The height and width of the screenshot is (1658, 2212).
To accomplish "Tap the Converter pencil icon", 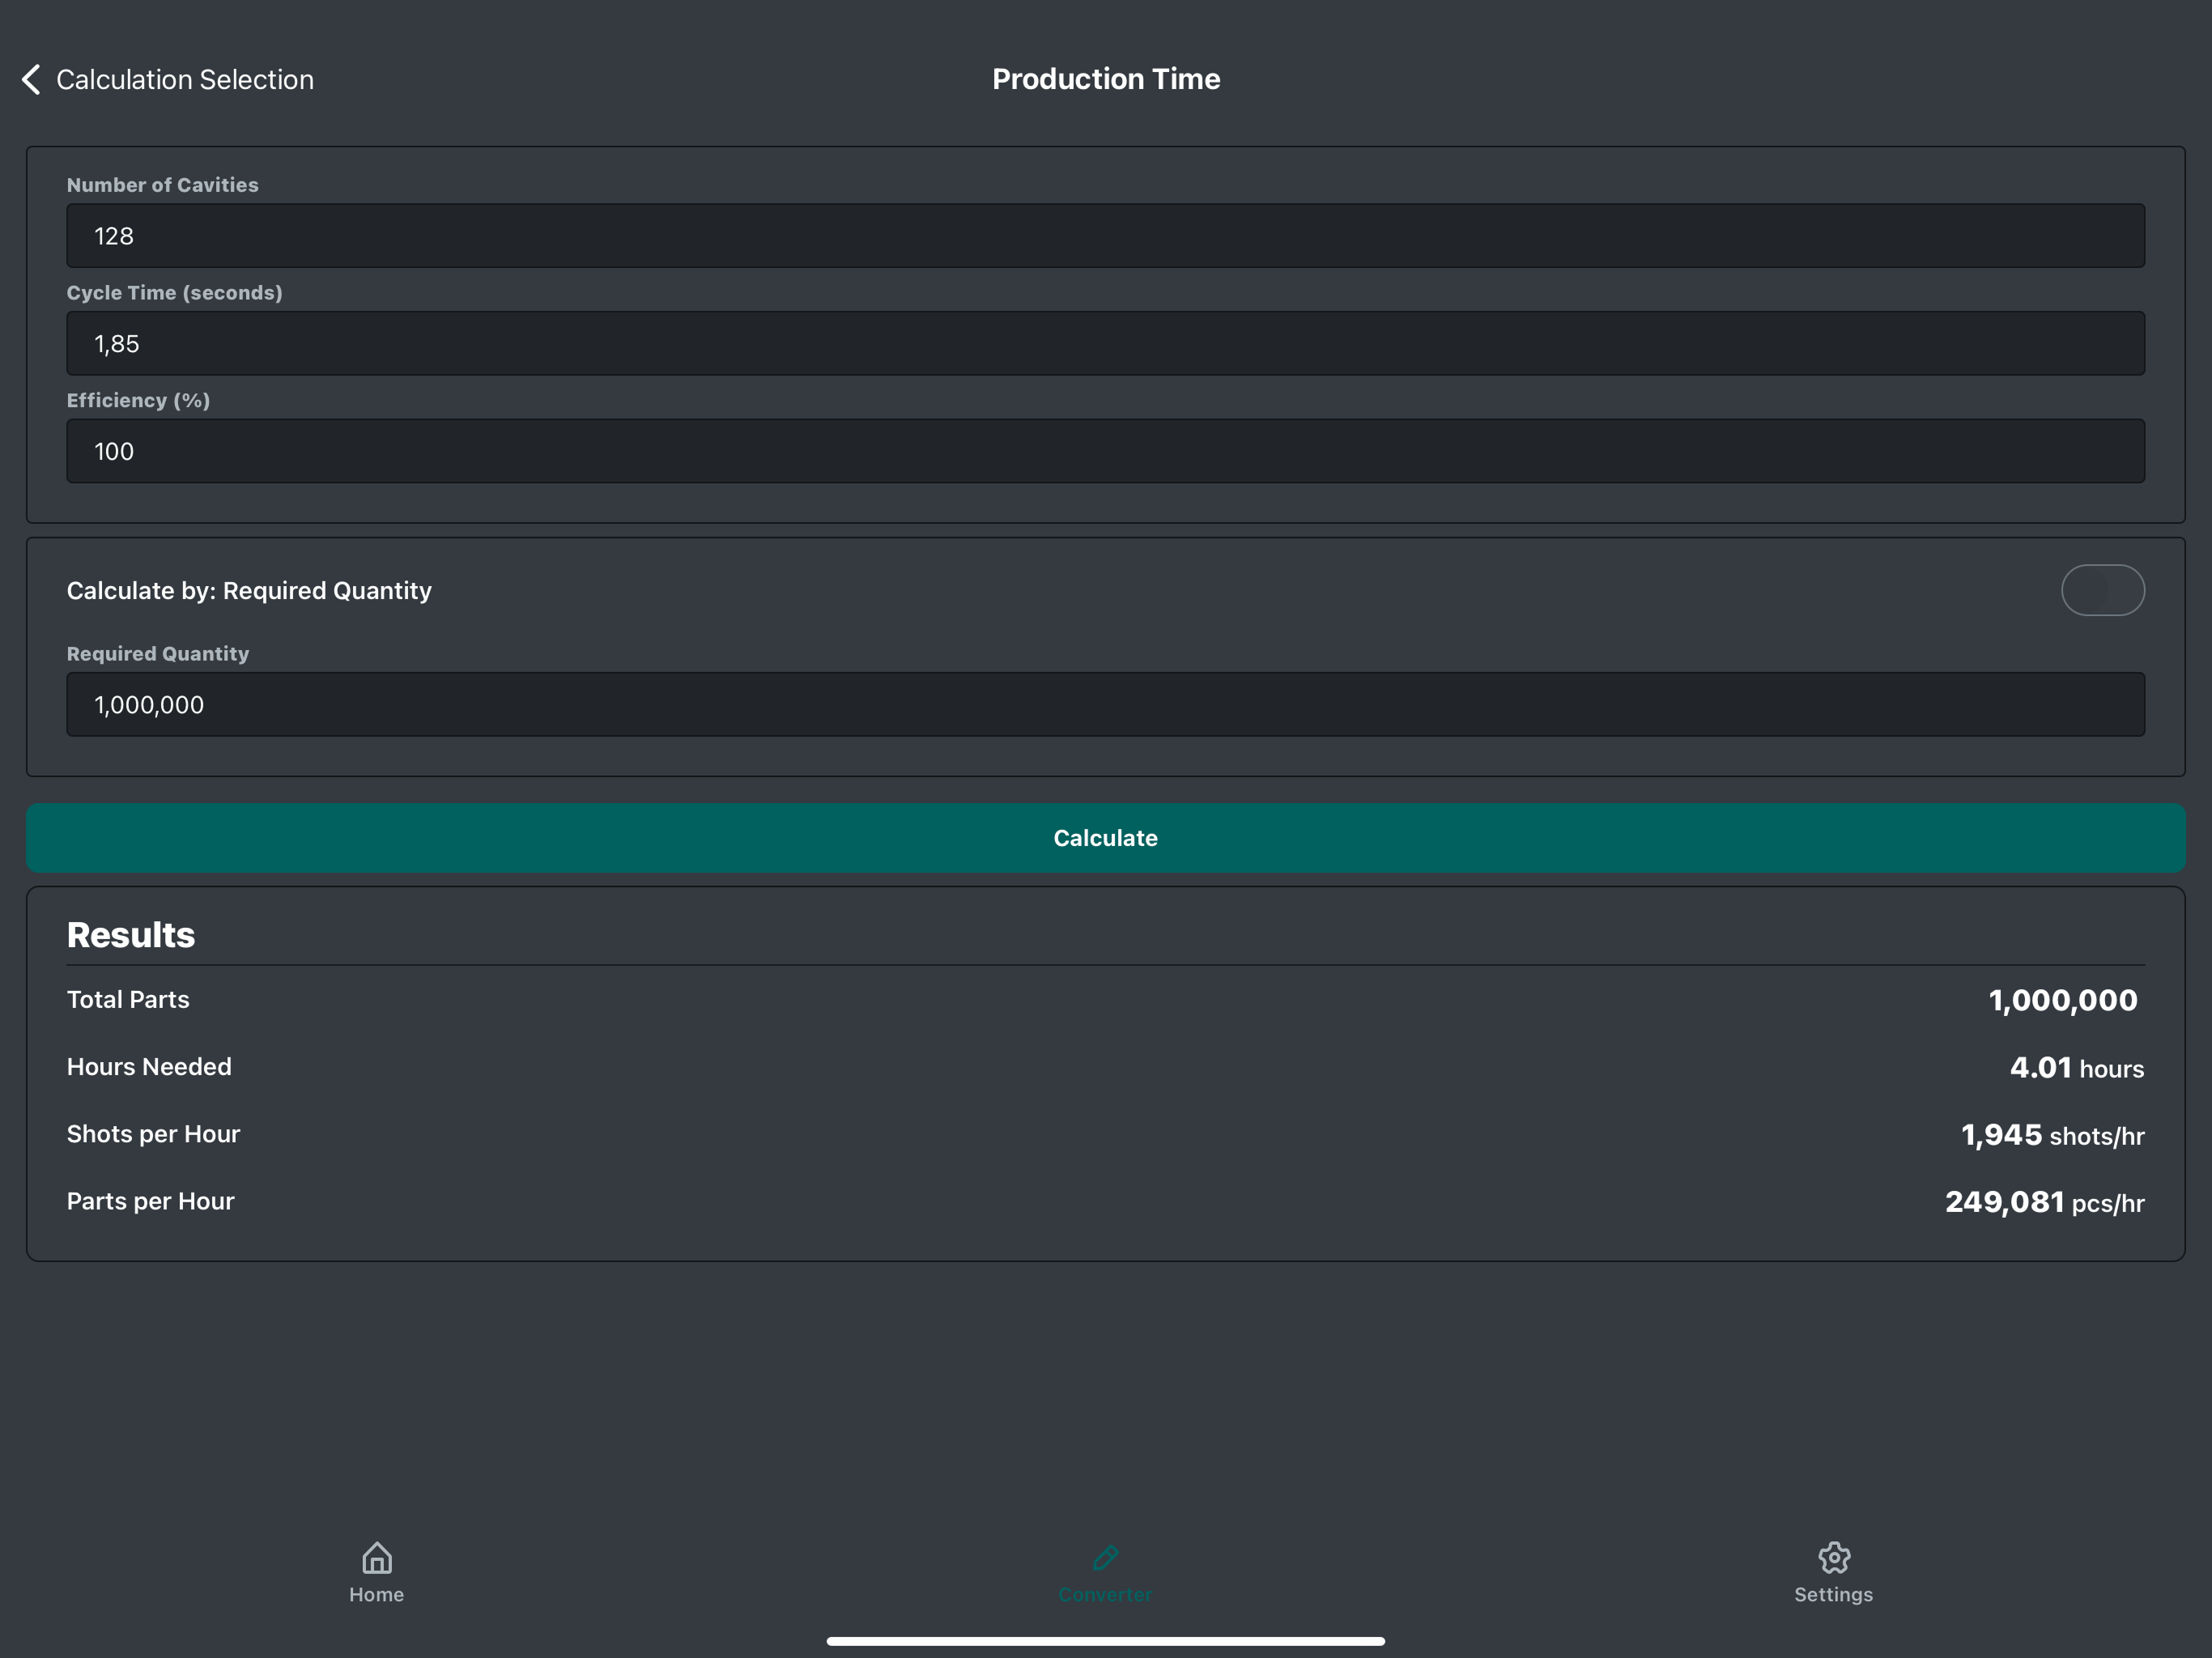I will point(1105,1556).
